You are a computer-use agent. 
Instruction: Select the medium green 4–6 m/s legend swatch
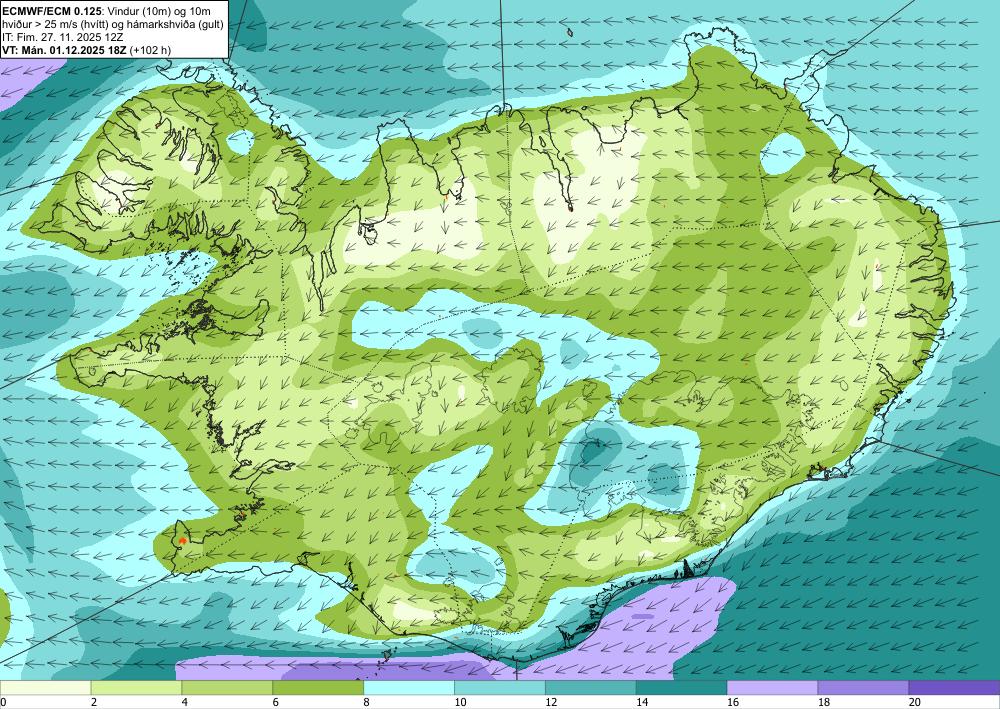click(x=227, y=688)
